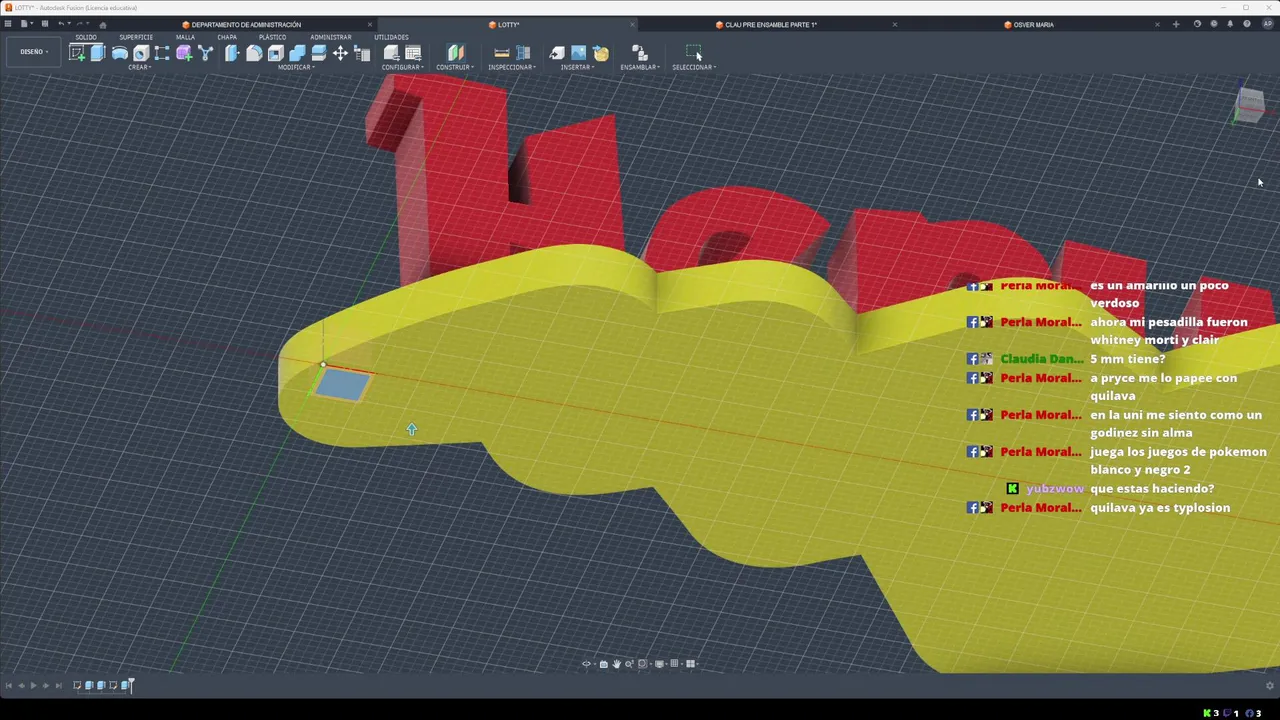Select the Insert Decal icon
Screen dimensions: 1280x720
pos(601,53)
